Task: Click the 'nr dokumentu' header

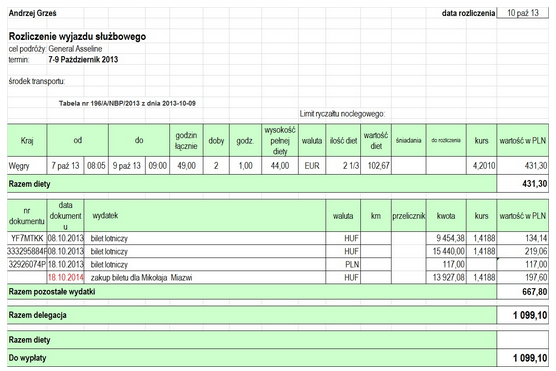Action: (27, 216)
